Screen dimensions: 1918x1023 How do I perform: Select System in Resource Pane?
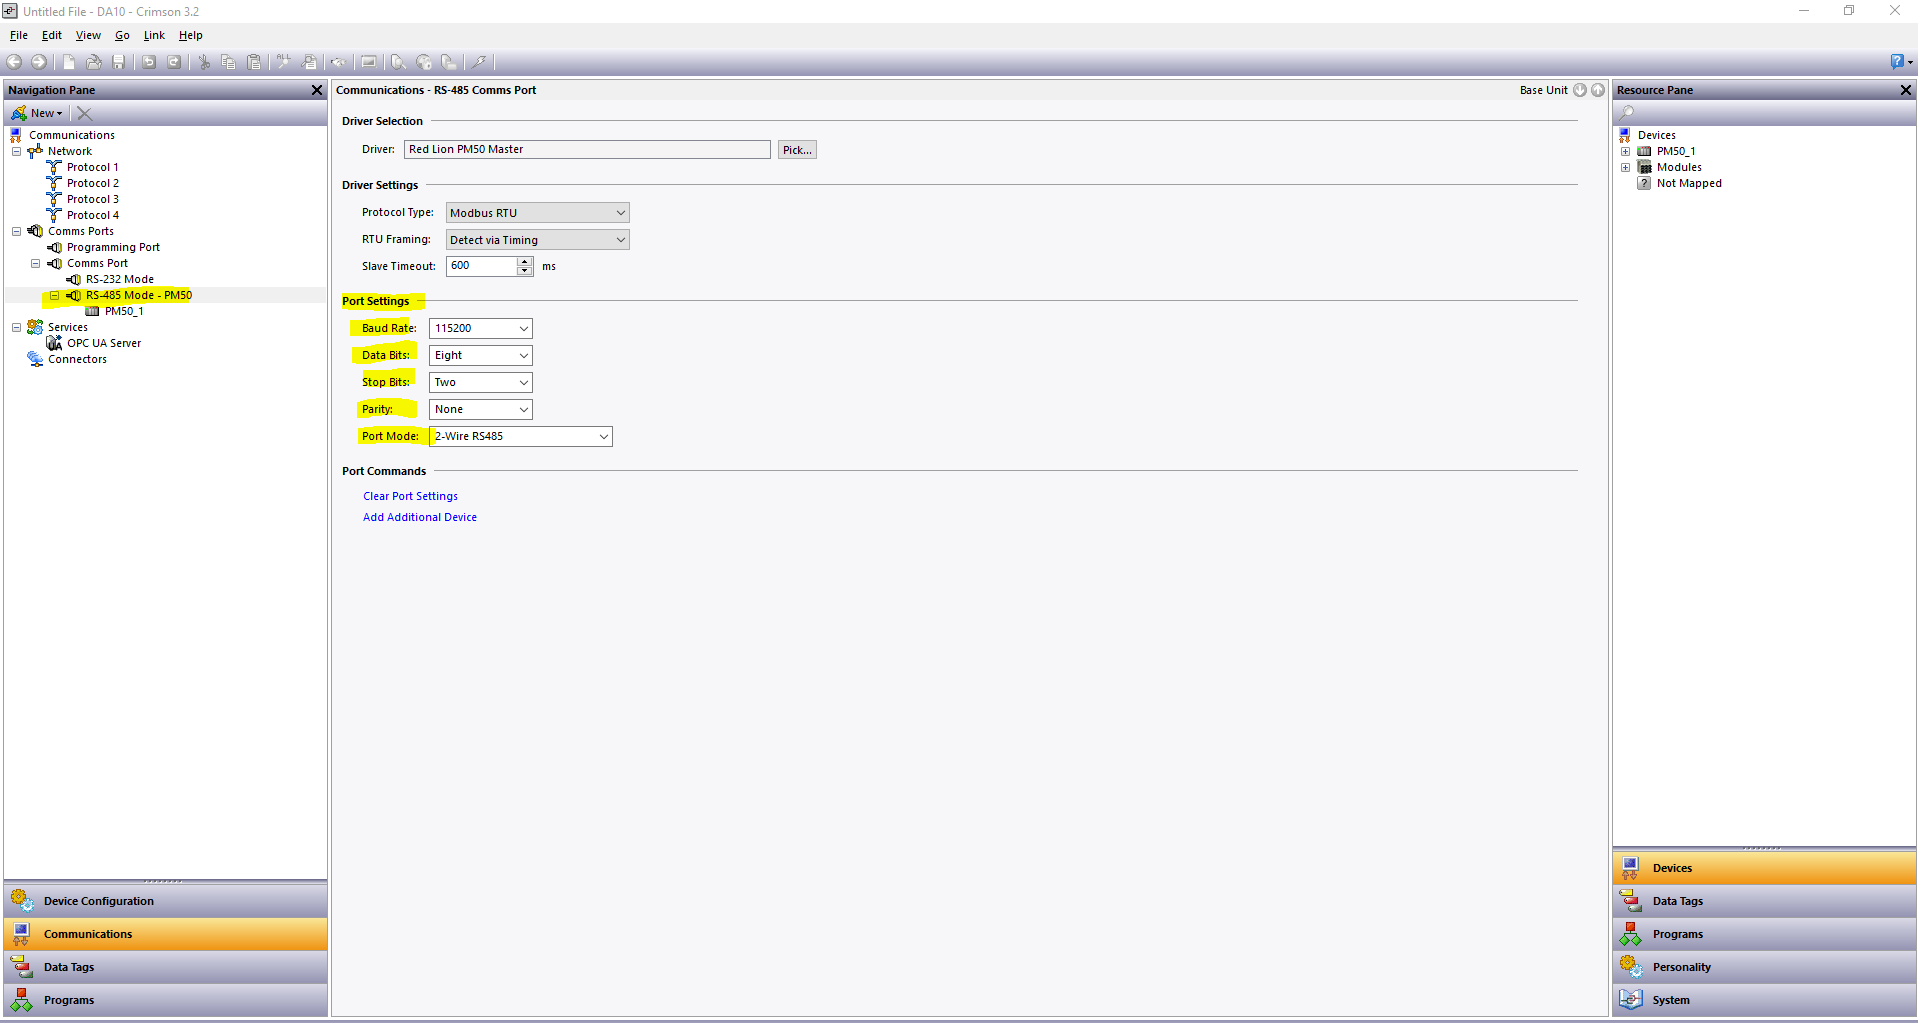1764,1000
